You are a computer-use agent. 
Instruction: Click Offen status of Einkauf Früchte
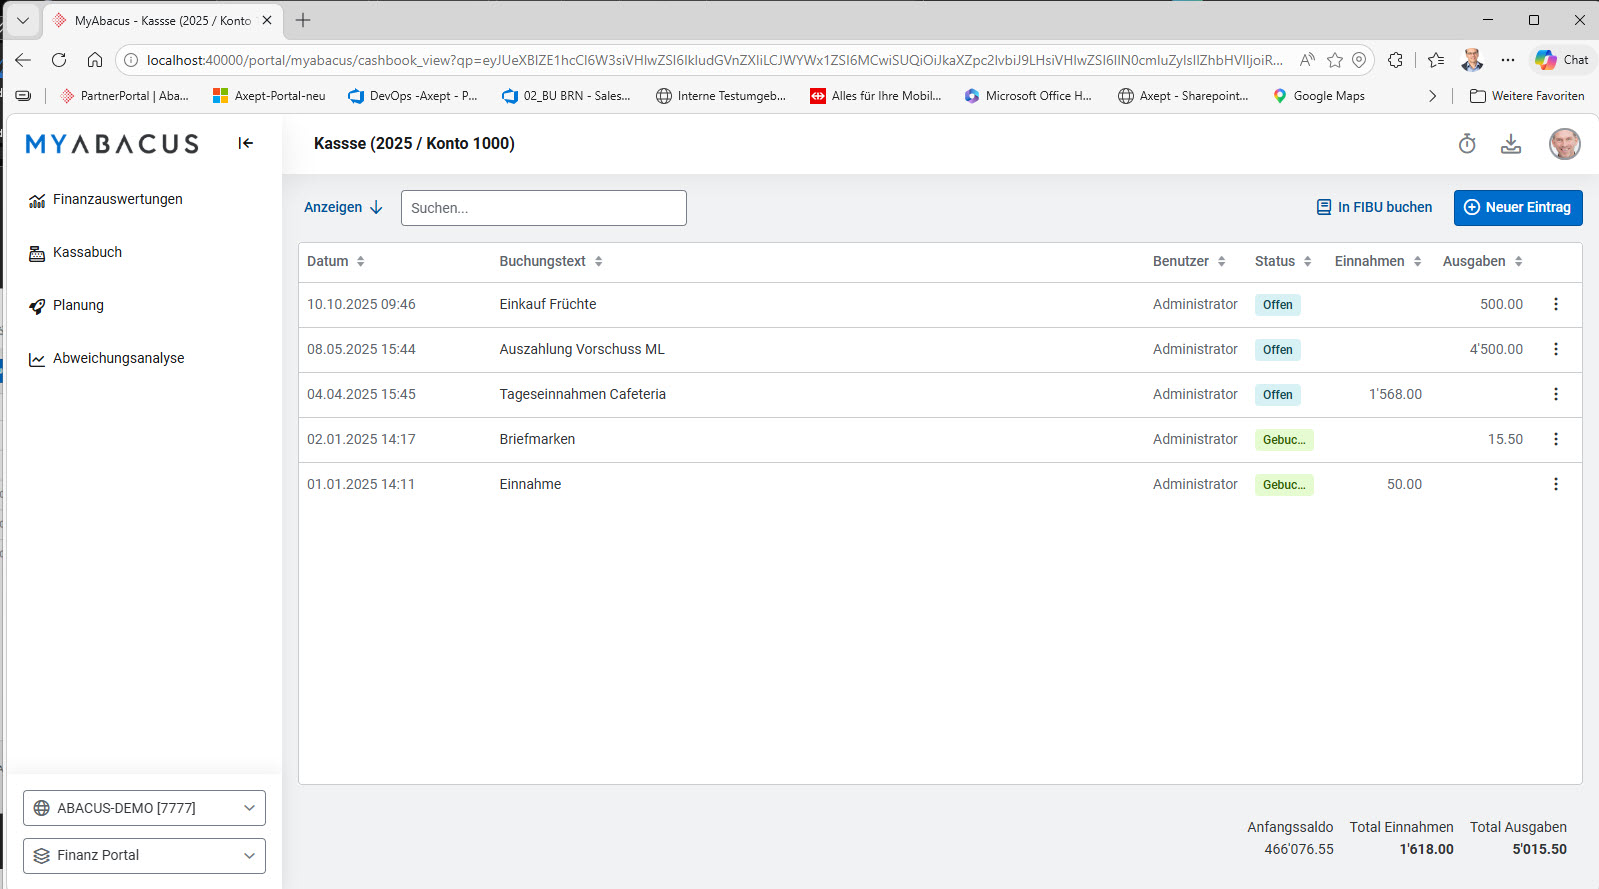point(1278,305)
